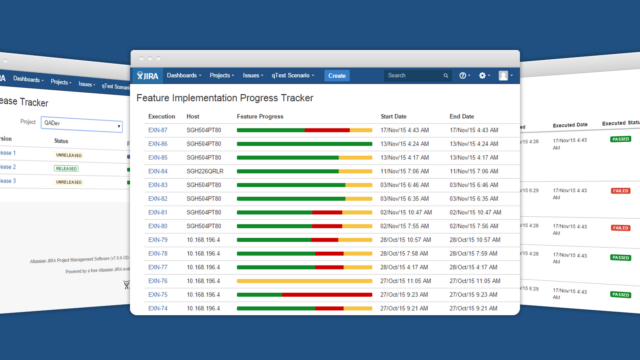Click the Executed Date header in right window

[x=570, y=125]
